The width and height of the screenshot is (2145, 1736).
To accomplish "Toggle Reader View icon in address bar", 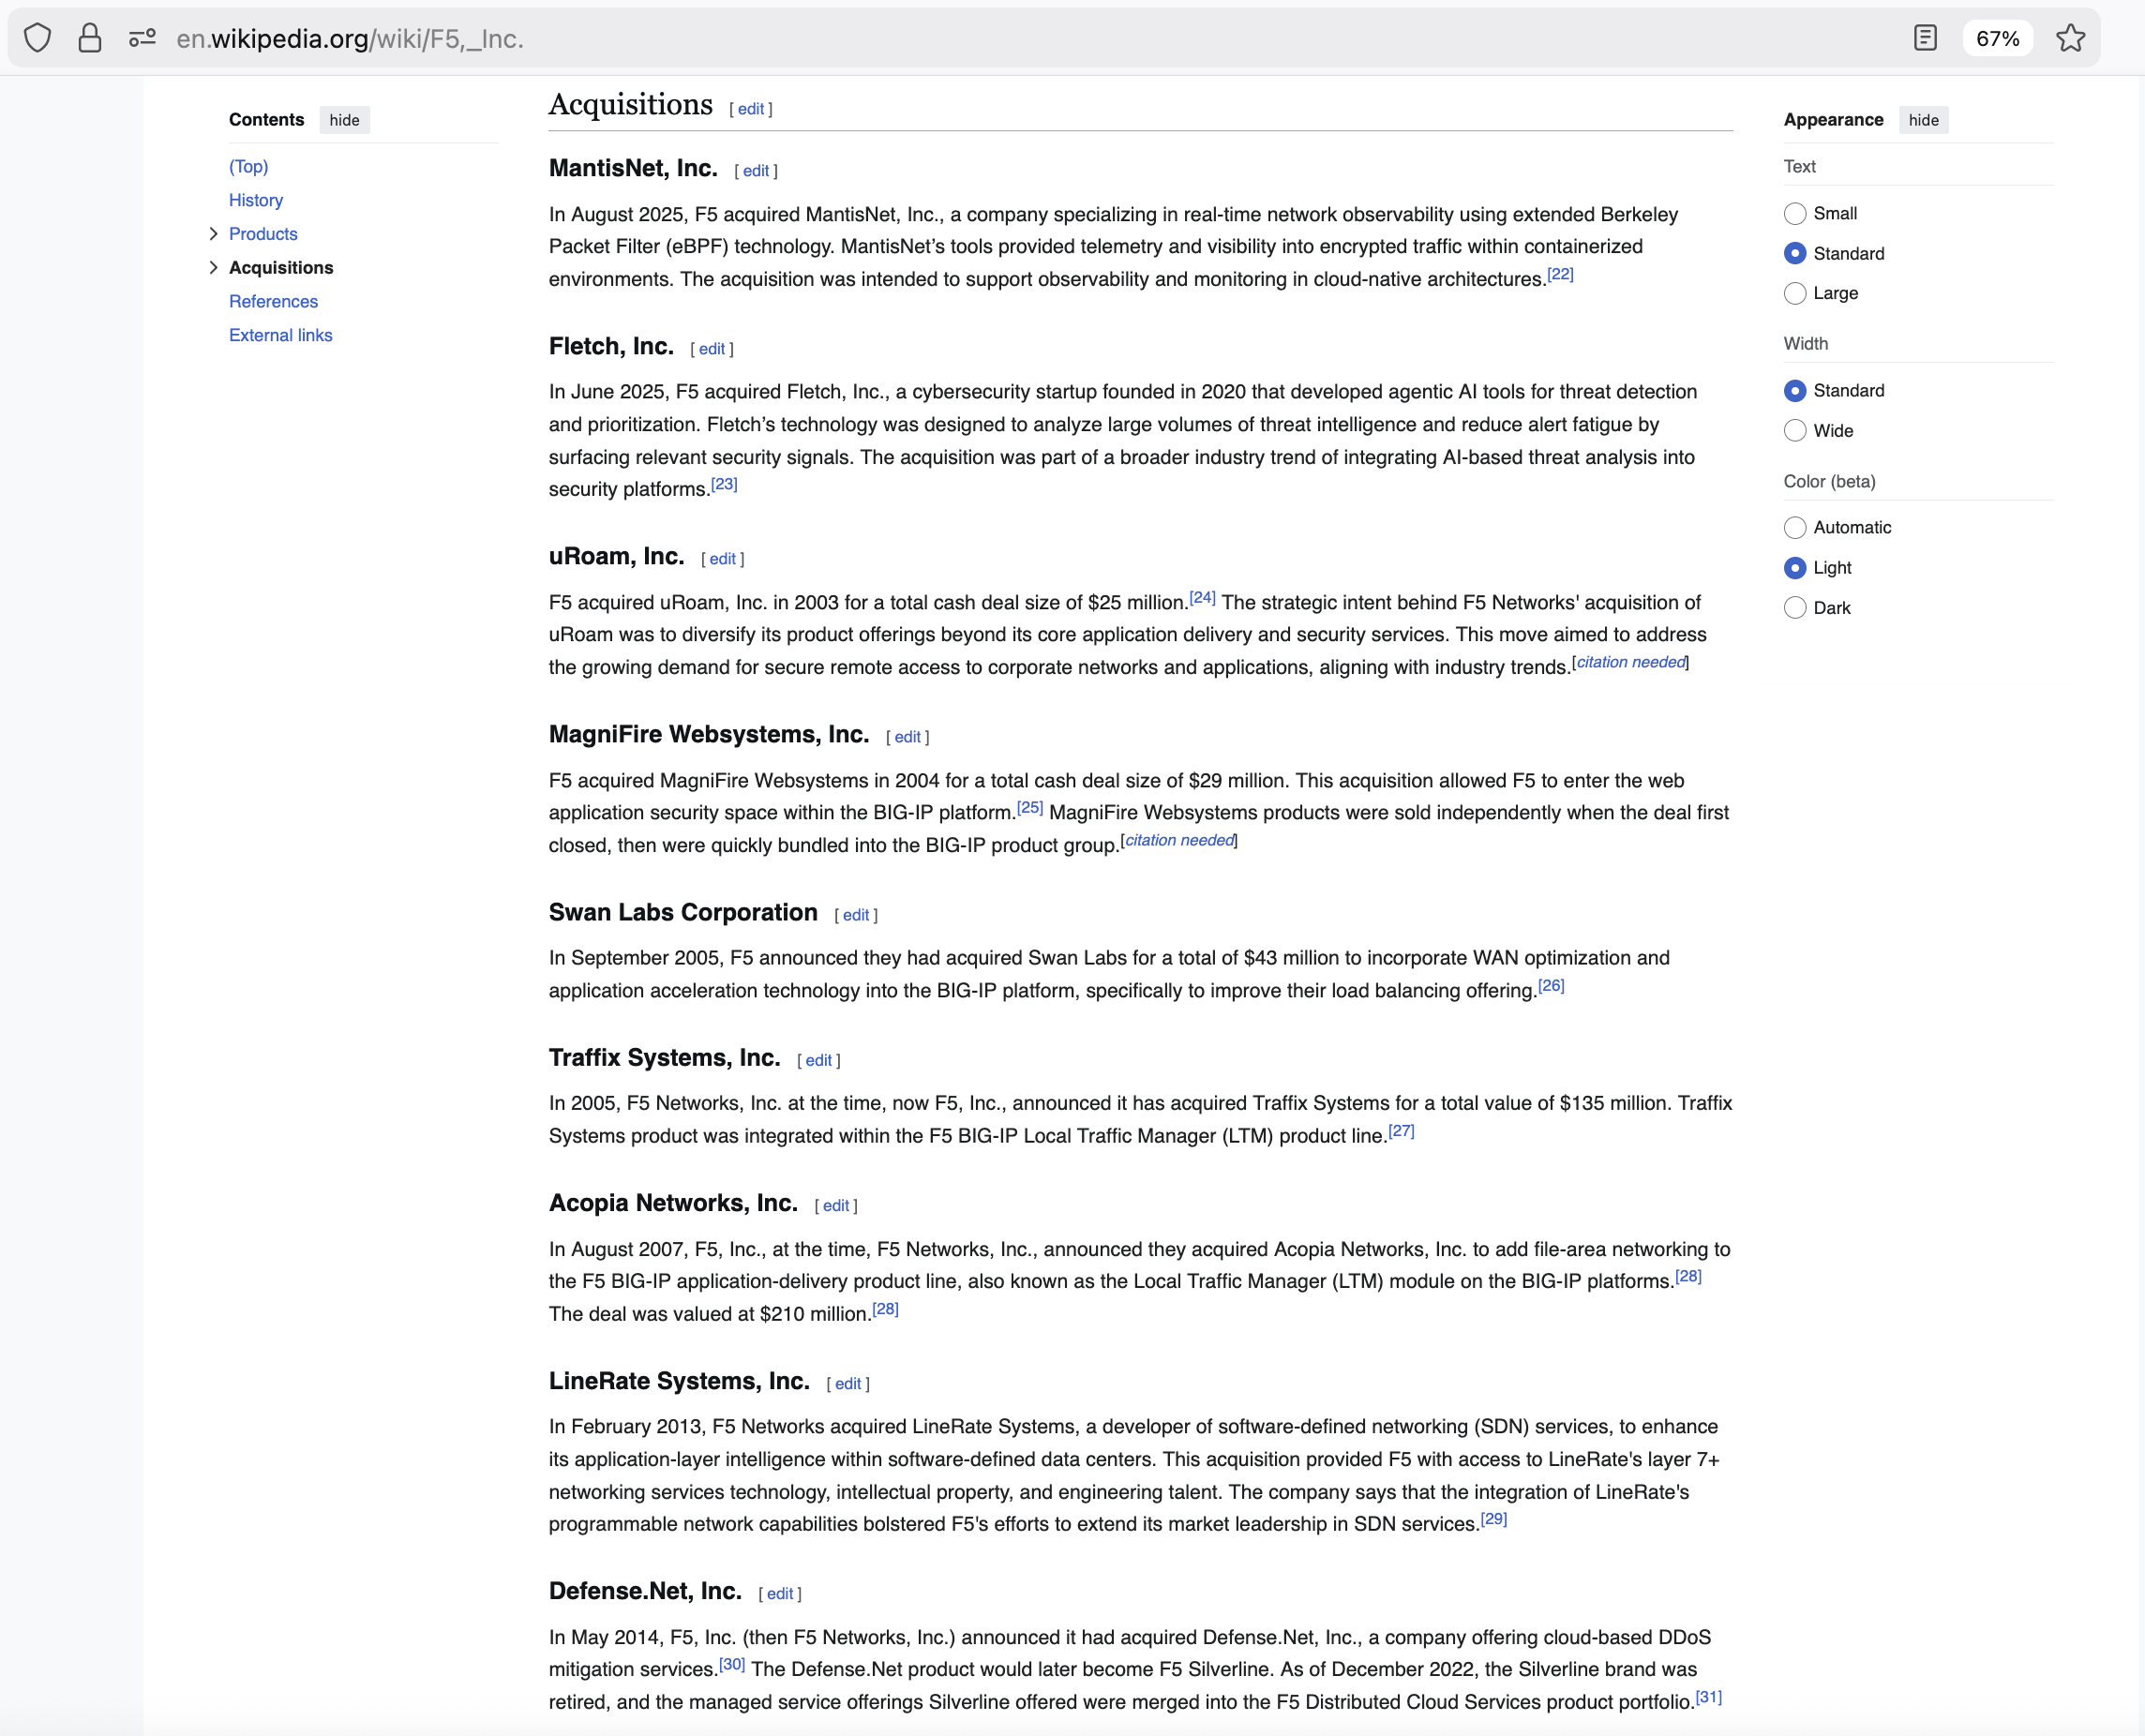I will (1924, 38).
